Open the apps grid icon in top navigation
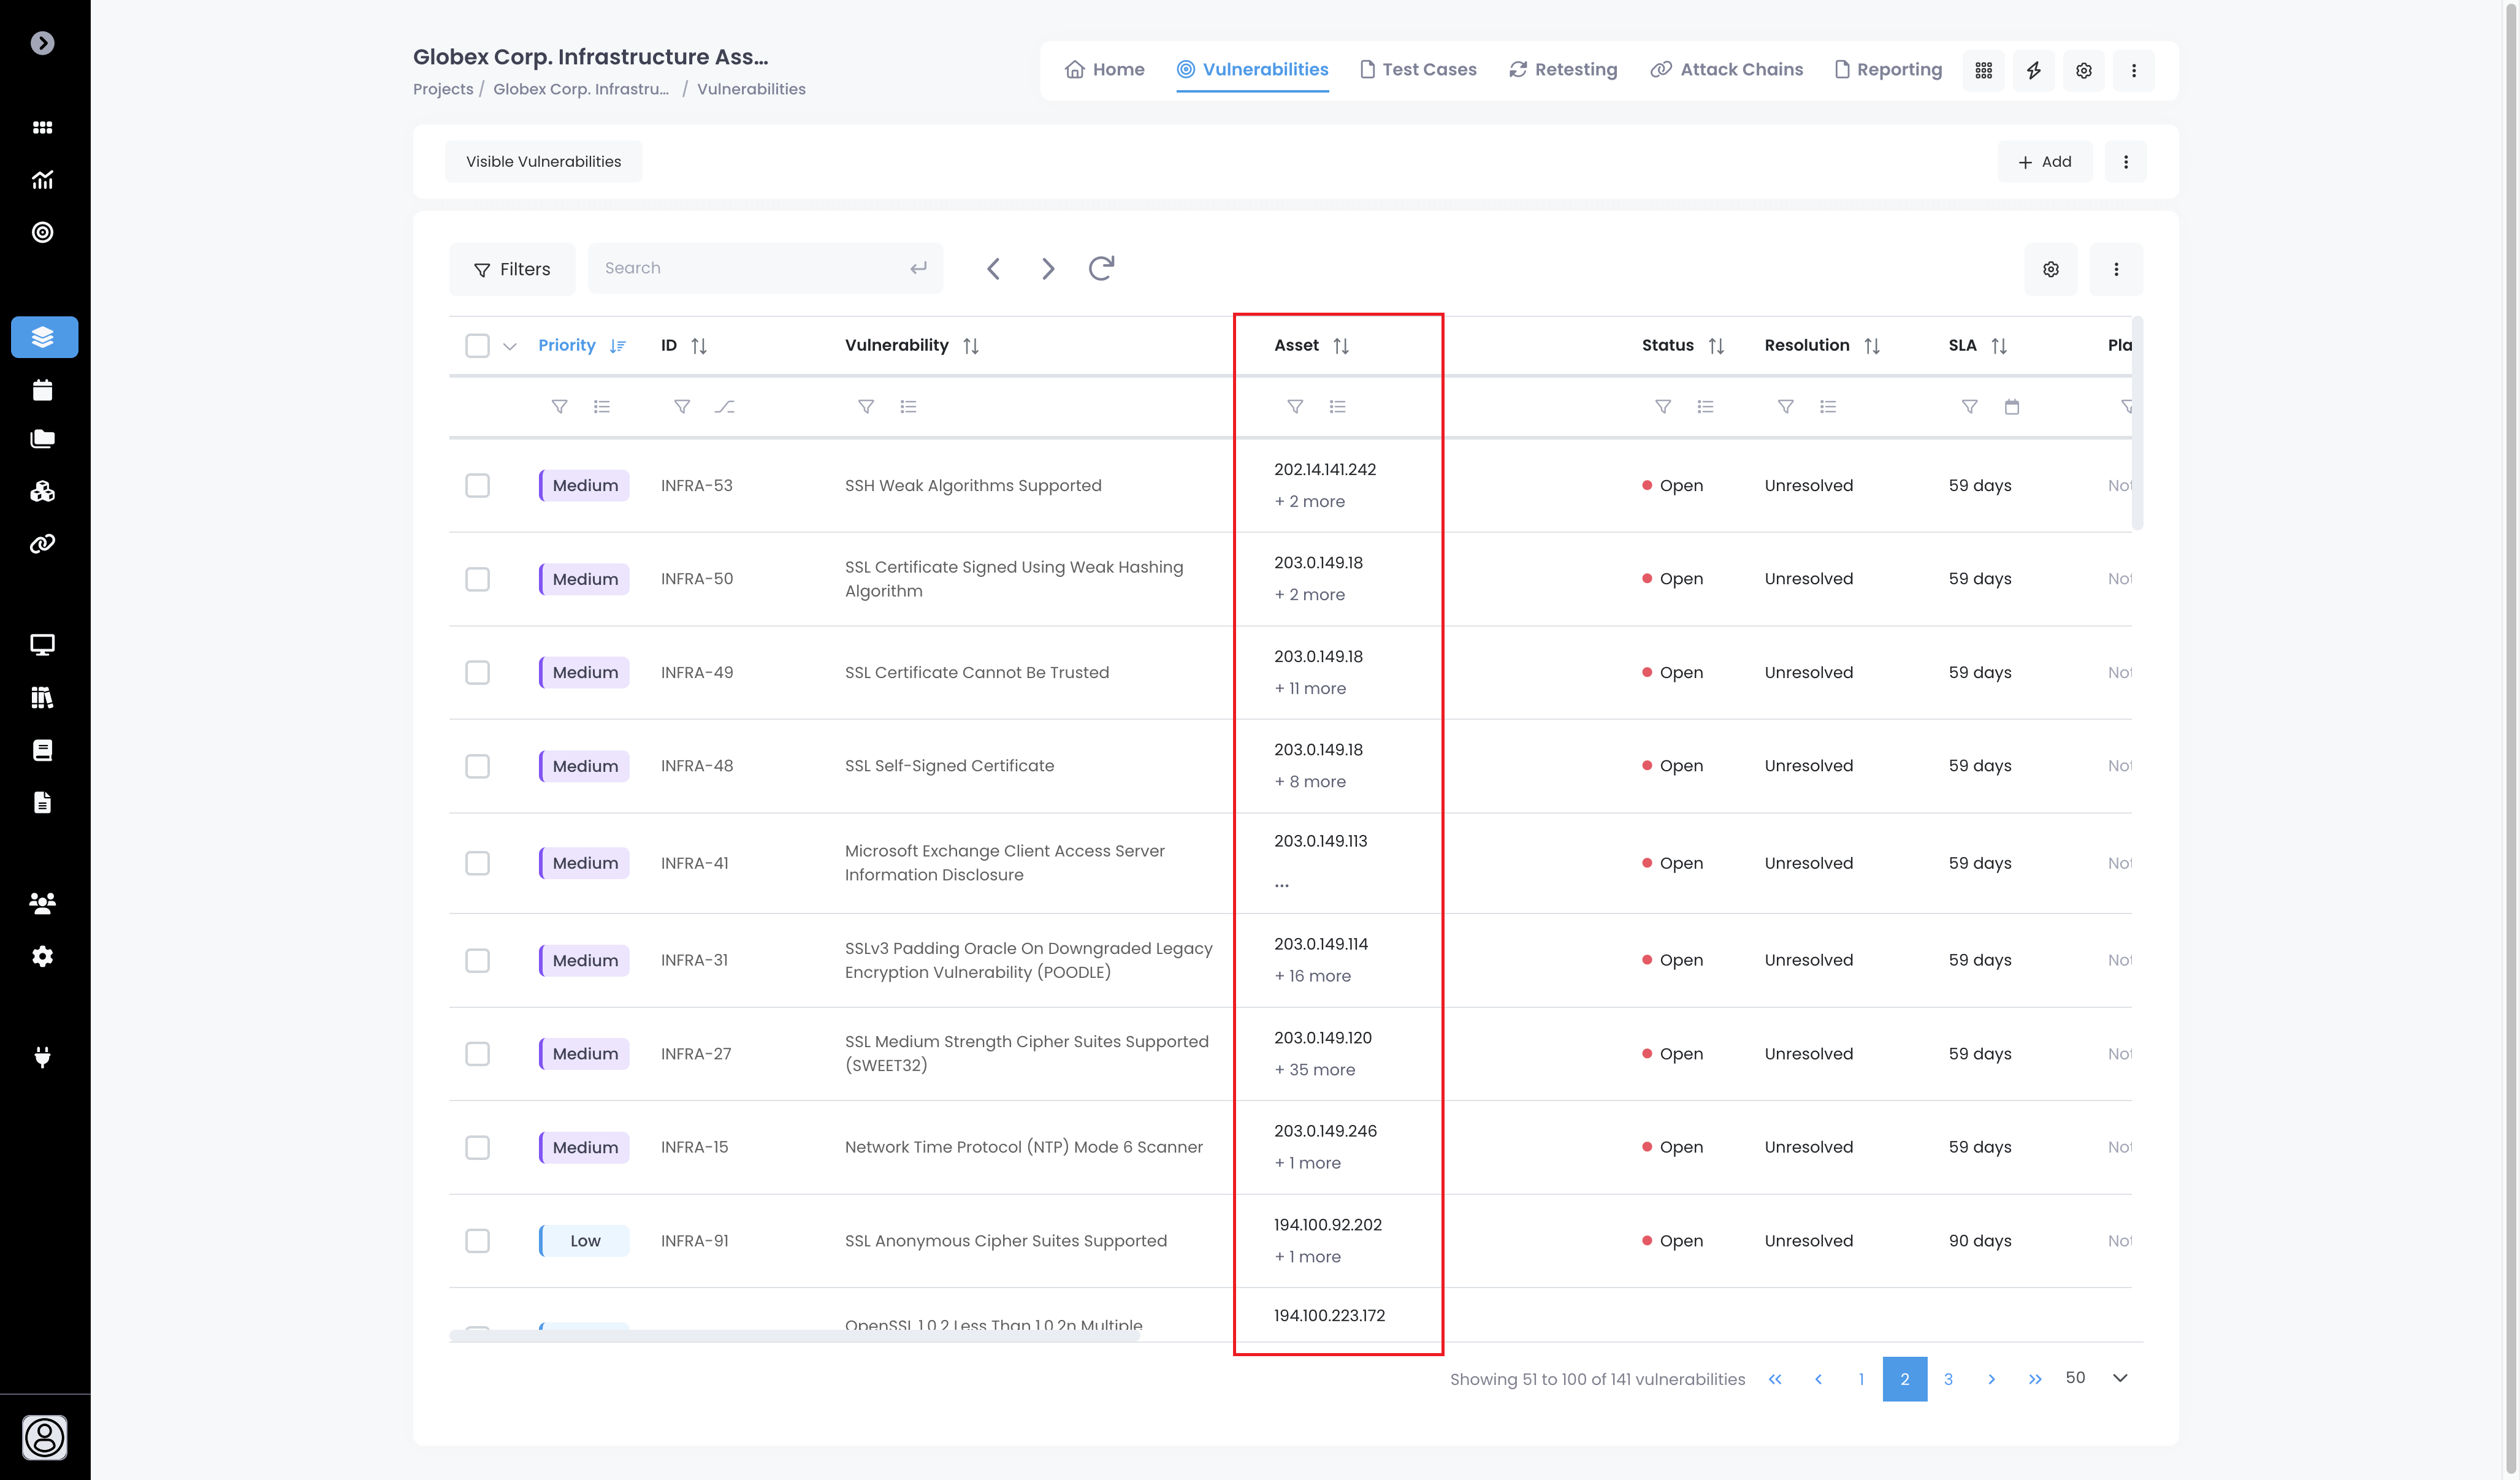 pos(1983,70)
